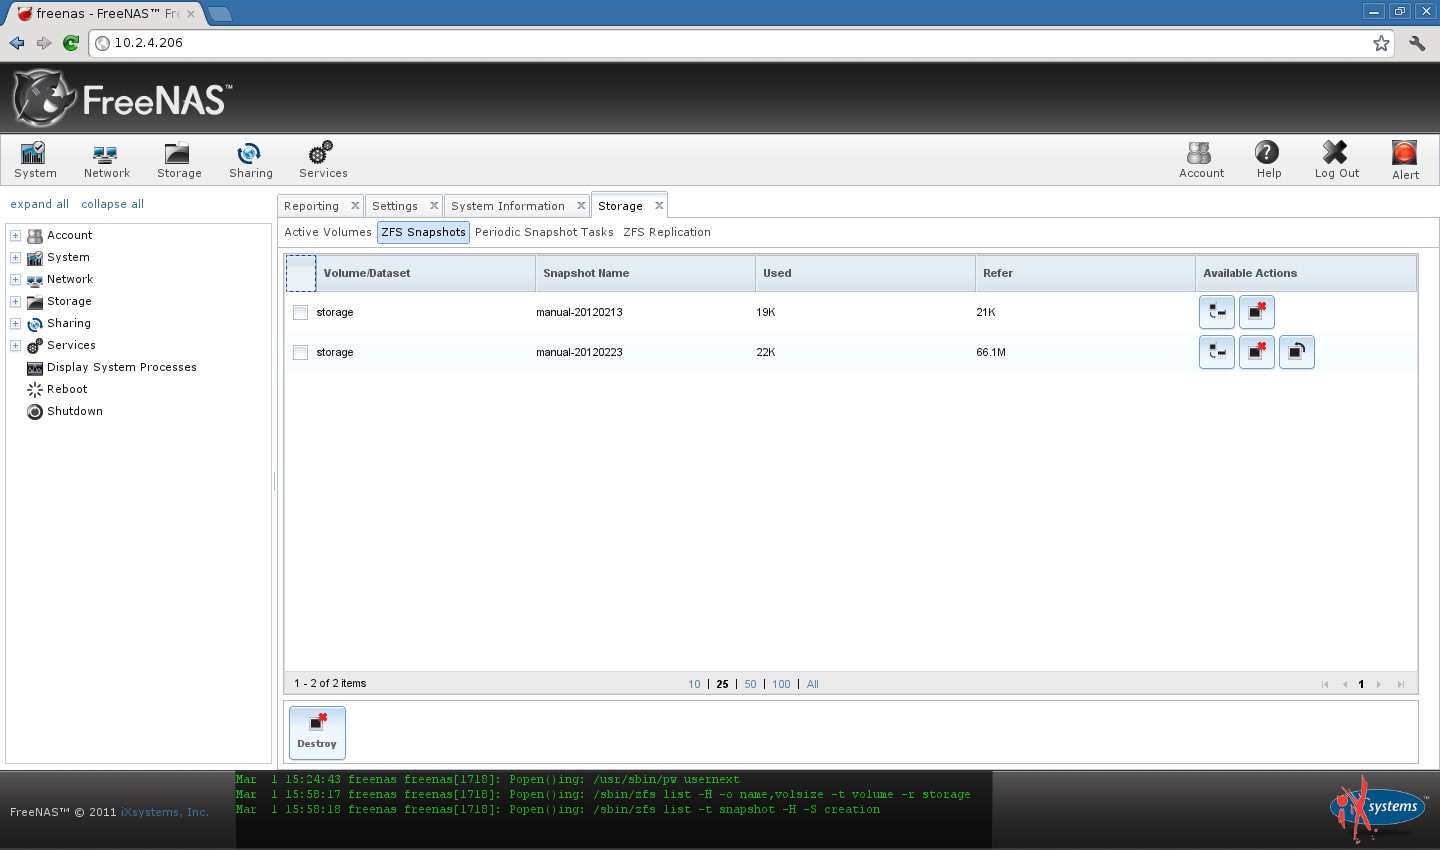Expand the Storage tree item
Image resolution: width=1440 pixels, height=850 pixels.
click(15, 301)
